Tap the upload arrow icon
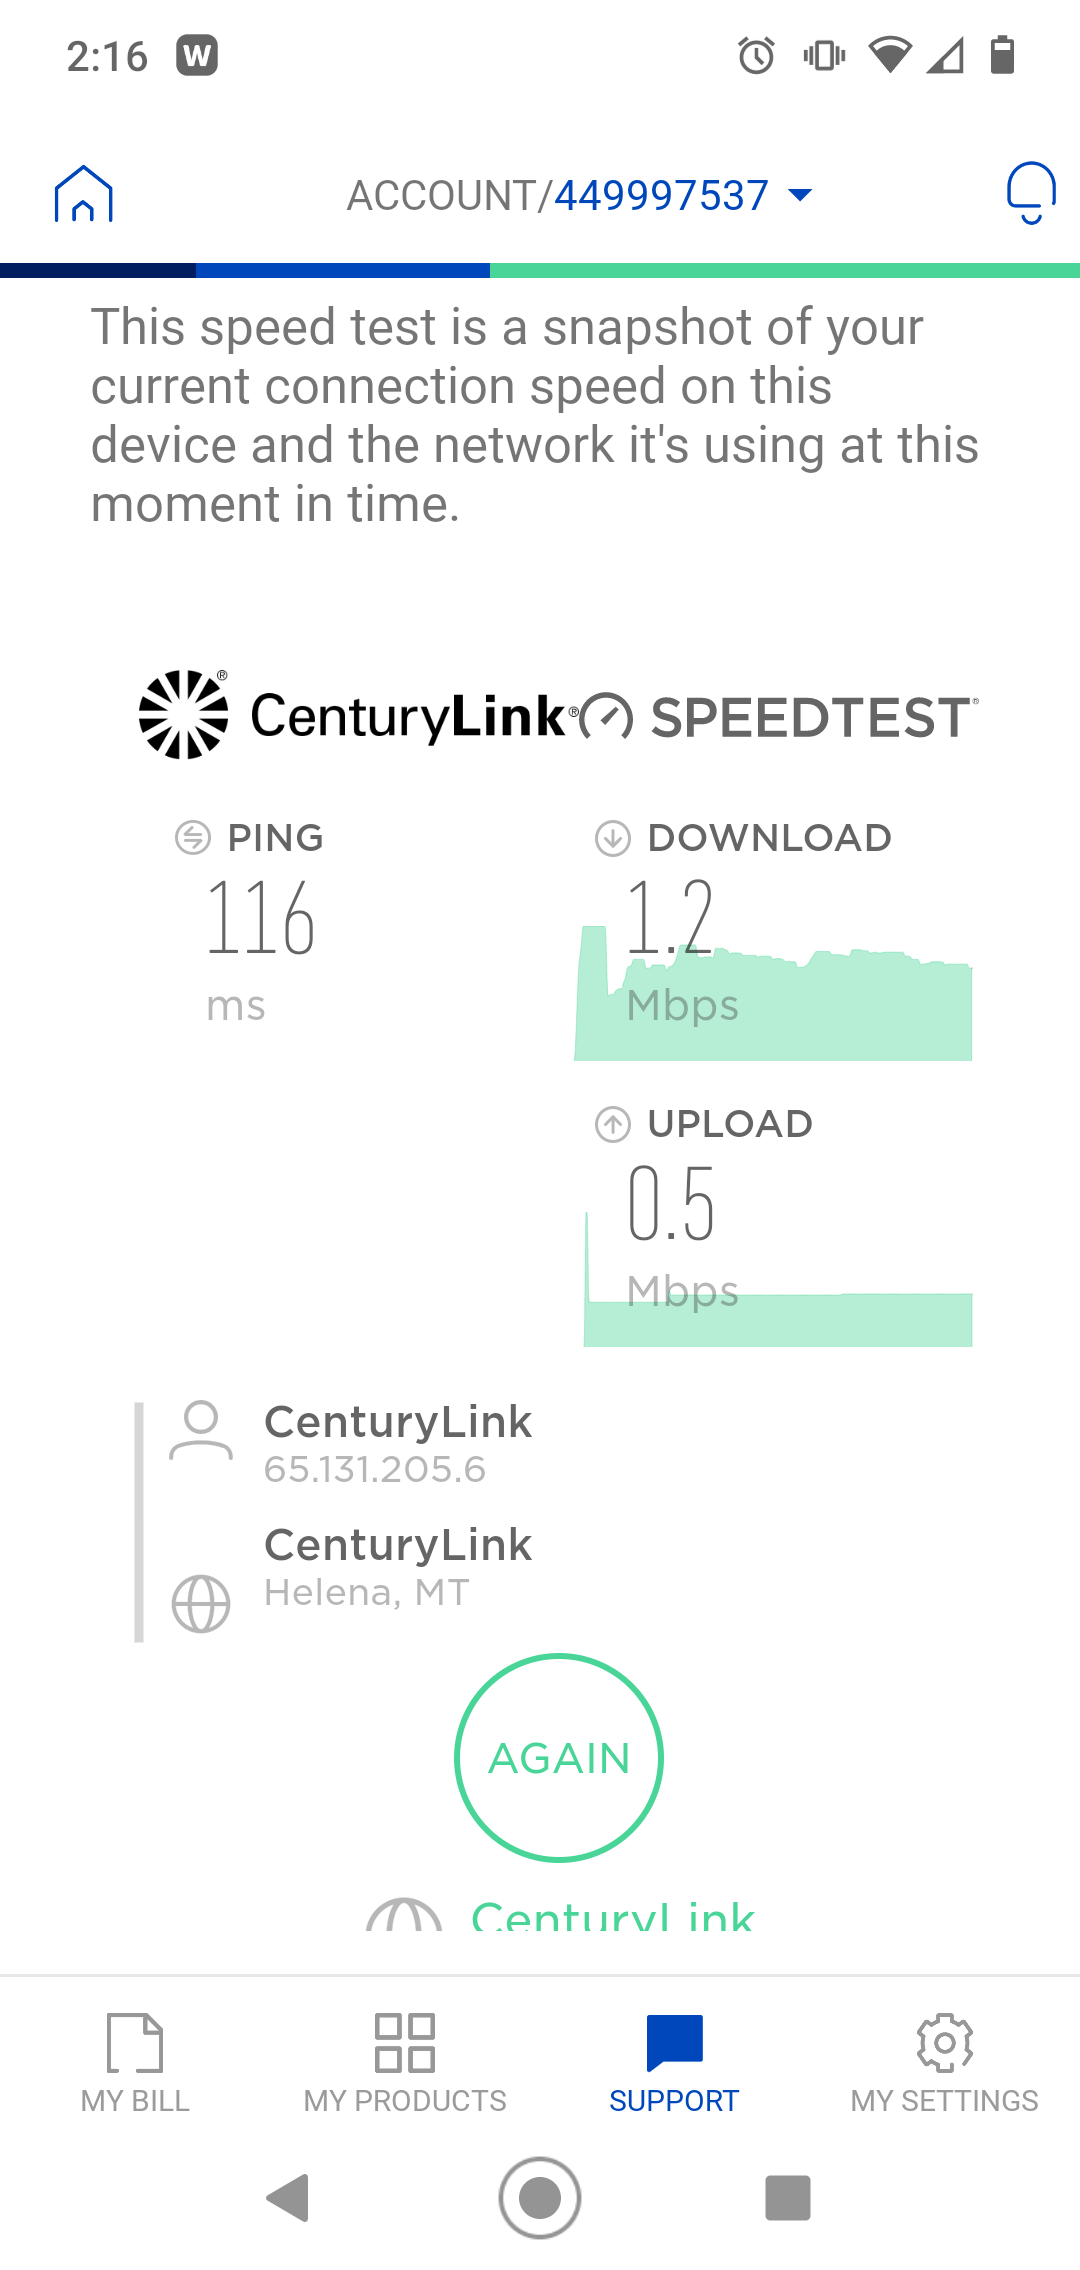The width and height of the screenshot is (1080, 2270). 613,1124
